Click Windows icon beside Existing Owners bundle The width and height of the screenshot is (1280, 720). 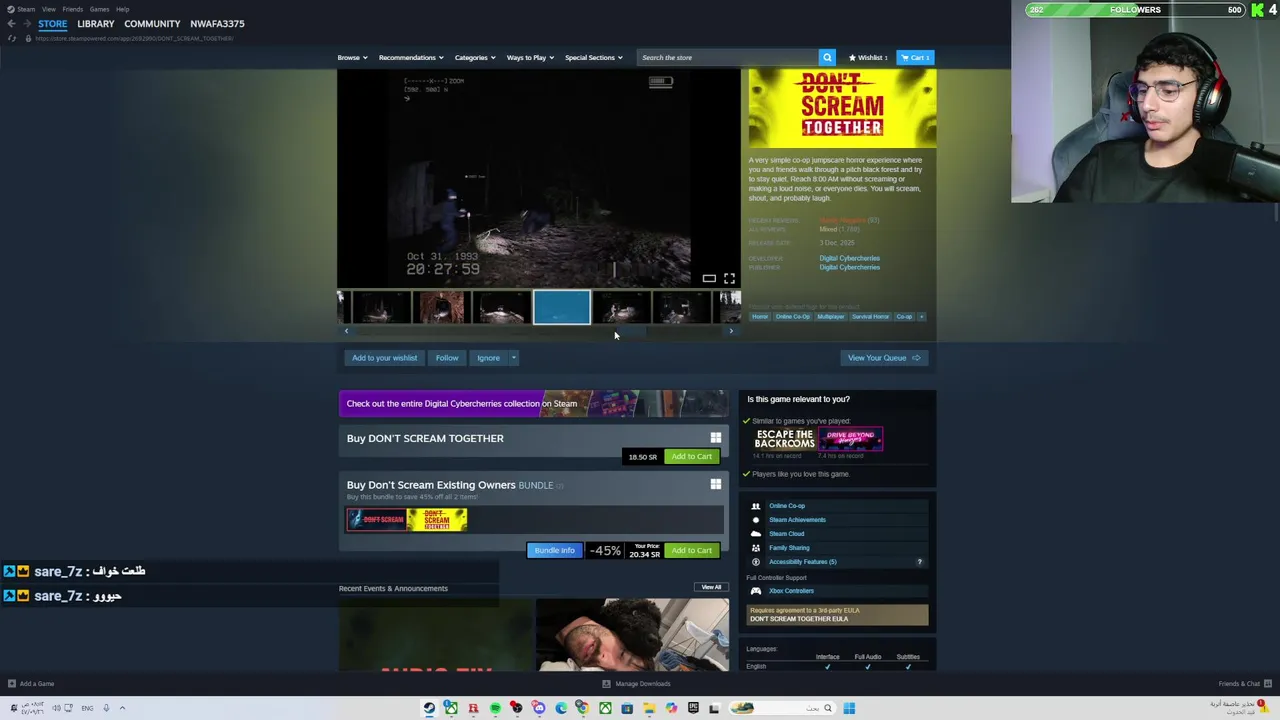coord(715,484)
